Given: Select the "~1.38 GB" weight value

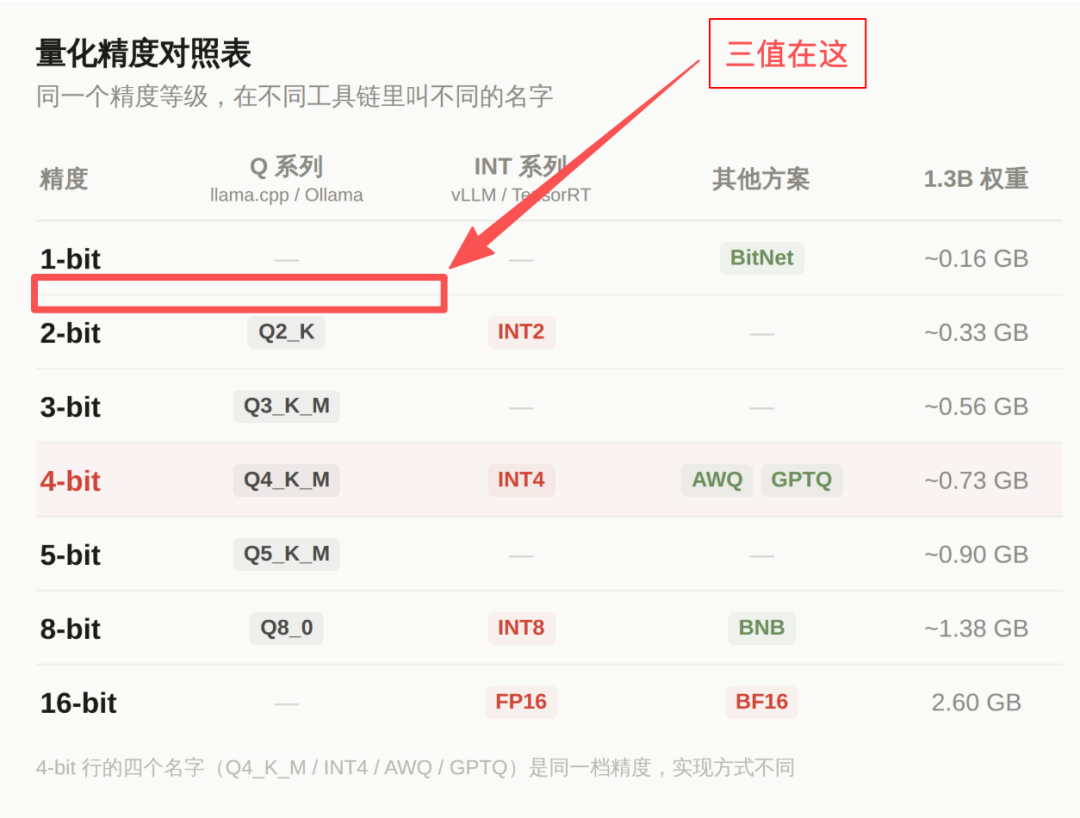Looking at the screenshot, I should [x=976, y=629].
